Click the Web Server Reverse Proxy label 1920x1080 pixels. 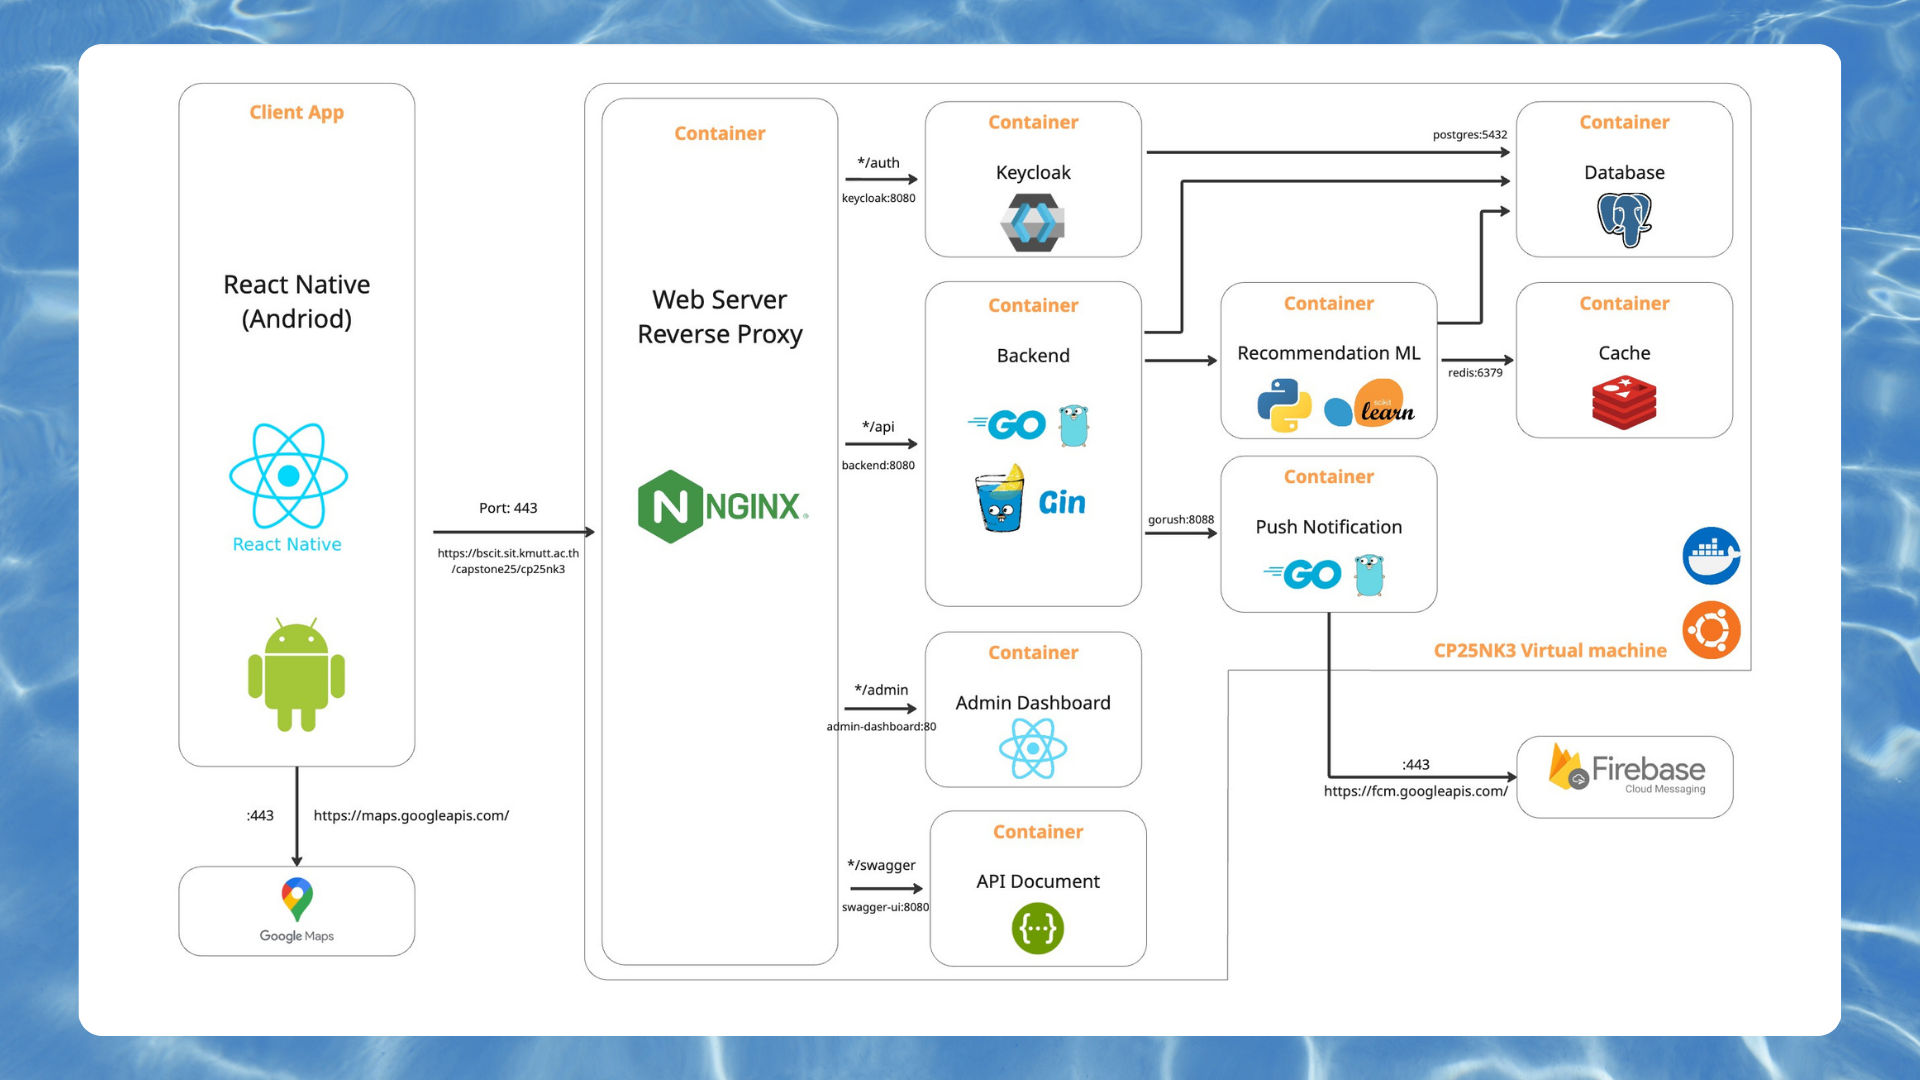click(720, 316)
